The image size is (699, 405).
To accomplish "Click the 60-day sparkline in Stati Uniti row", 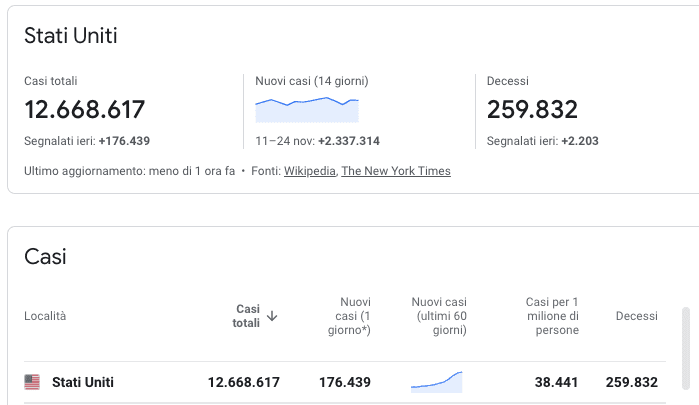I will pyautogui.click(x=436, y=382).
